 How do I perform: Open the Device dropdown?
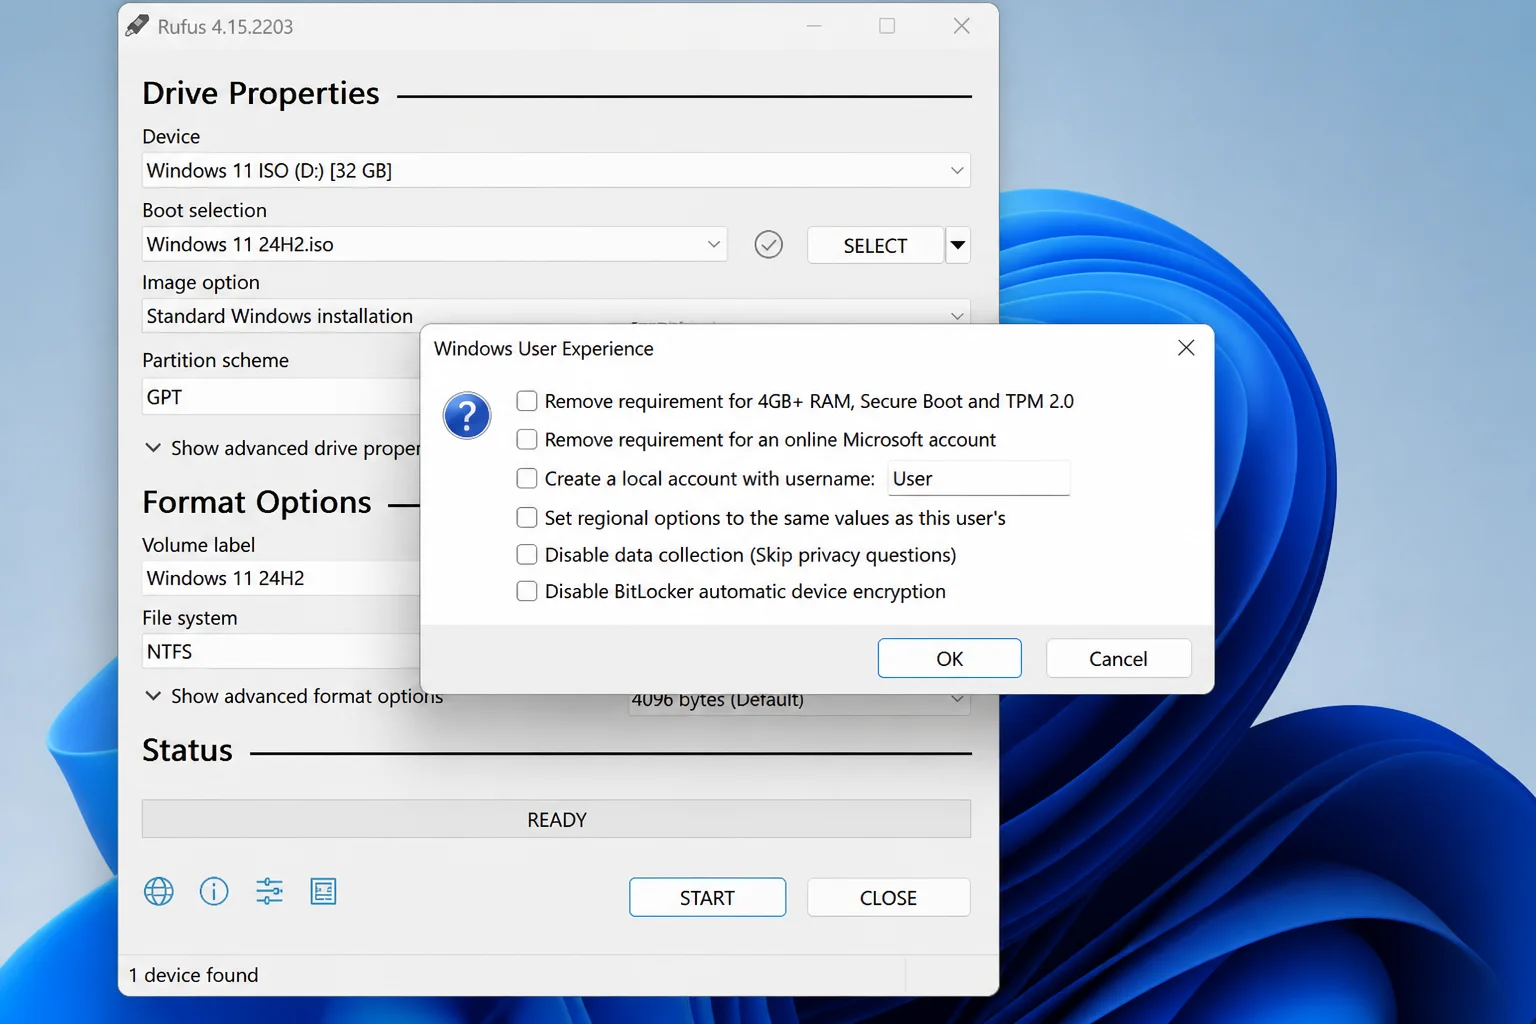[x=556, y=170]
